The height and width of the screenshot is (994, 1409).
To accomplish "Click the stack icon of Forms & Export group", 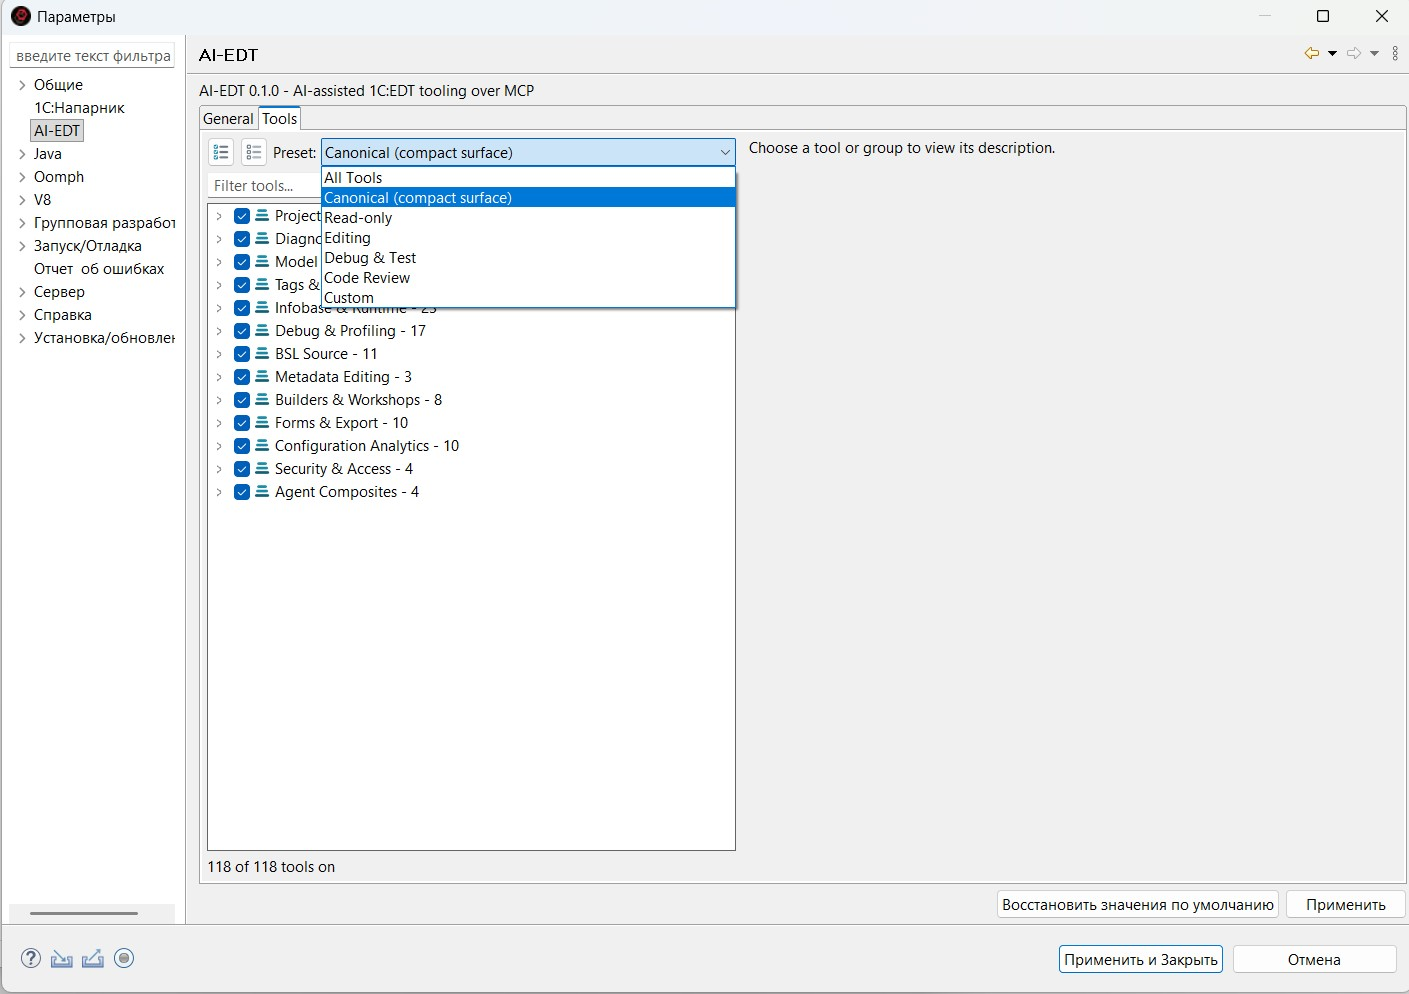I will pos(262,422).
